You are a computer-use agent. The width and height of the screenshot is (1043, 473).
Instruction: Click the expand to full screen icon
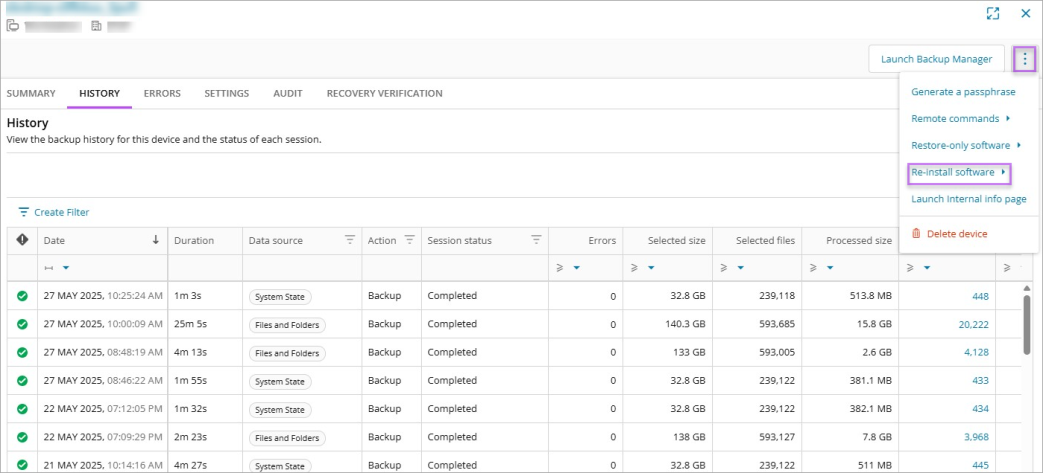(992, 14)
